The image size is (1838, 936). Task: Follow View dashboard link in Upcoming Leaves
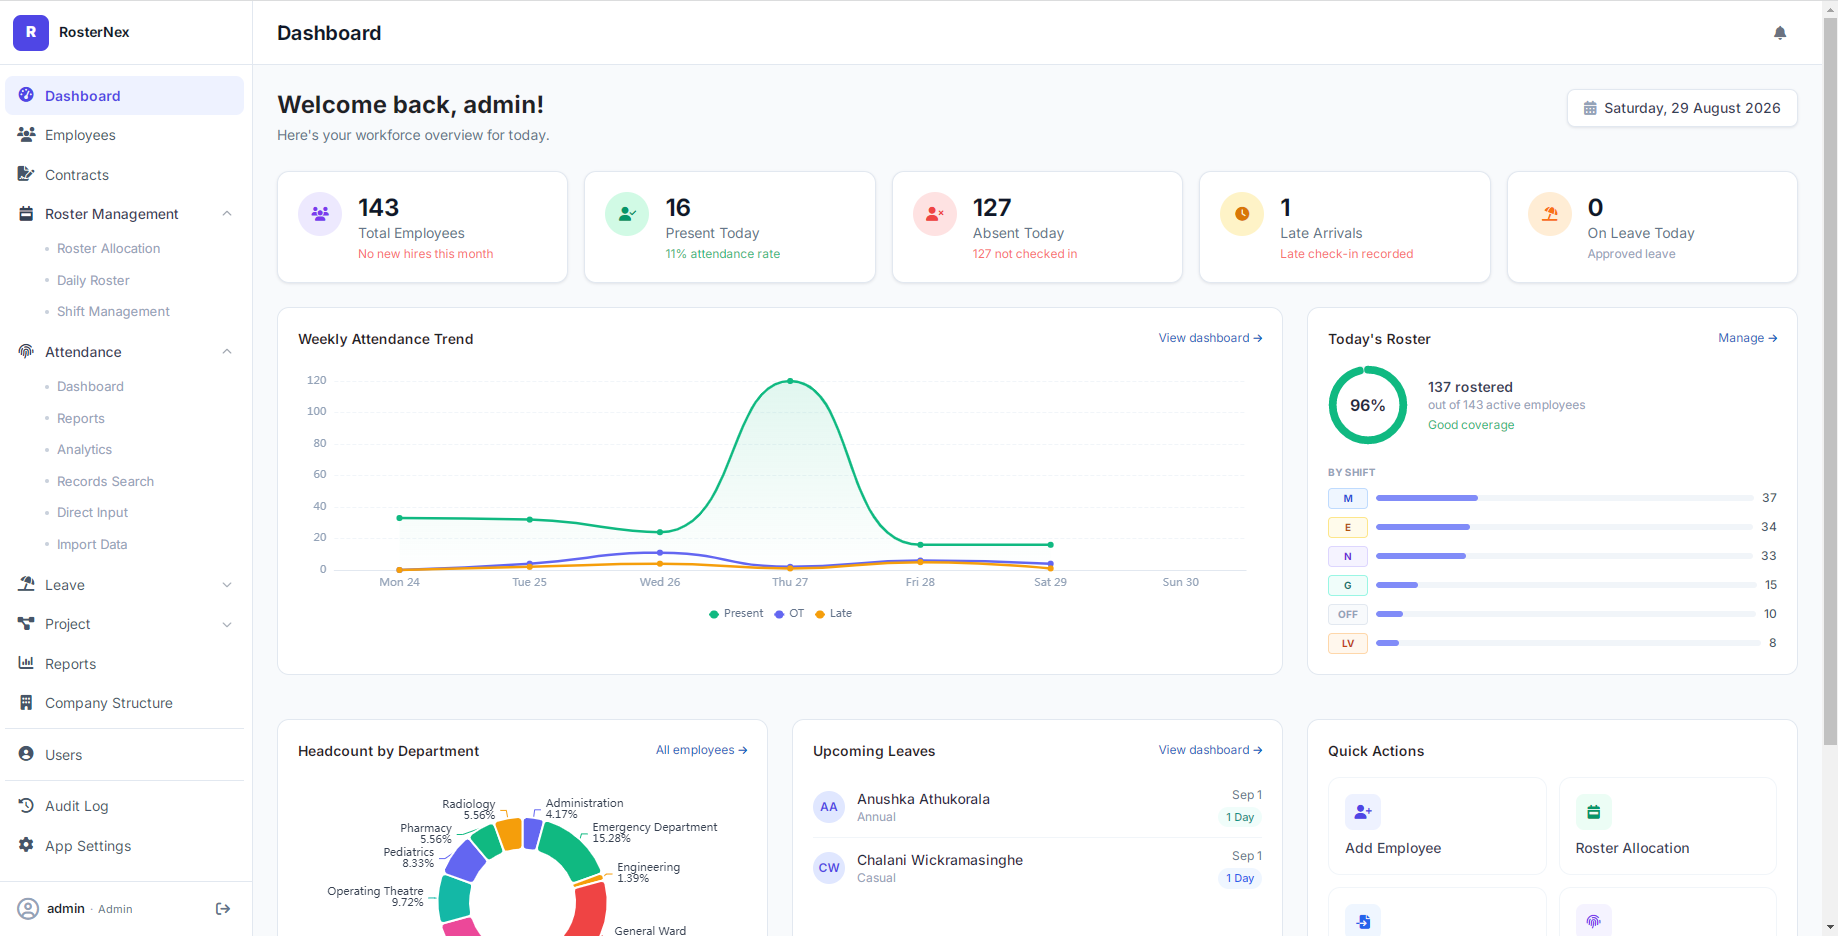(1210, 750)
